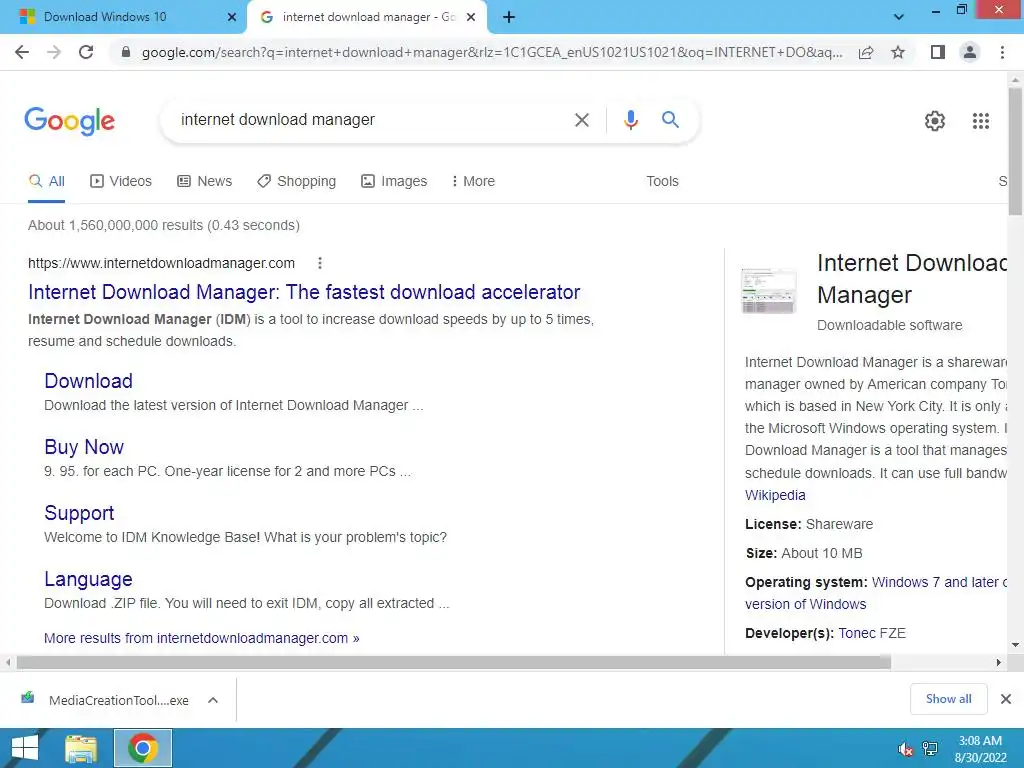The width and height of the screenshot is (1024, 768).
Task: Open the Support sitelink
Action: click(79, 513)
